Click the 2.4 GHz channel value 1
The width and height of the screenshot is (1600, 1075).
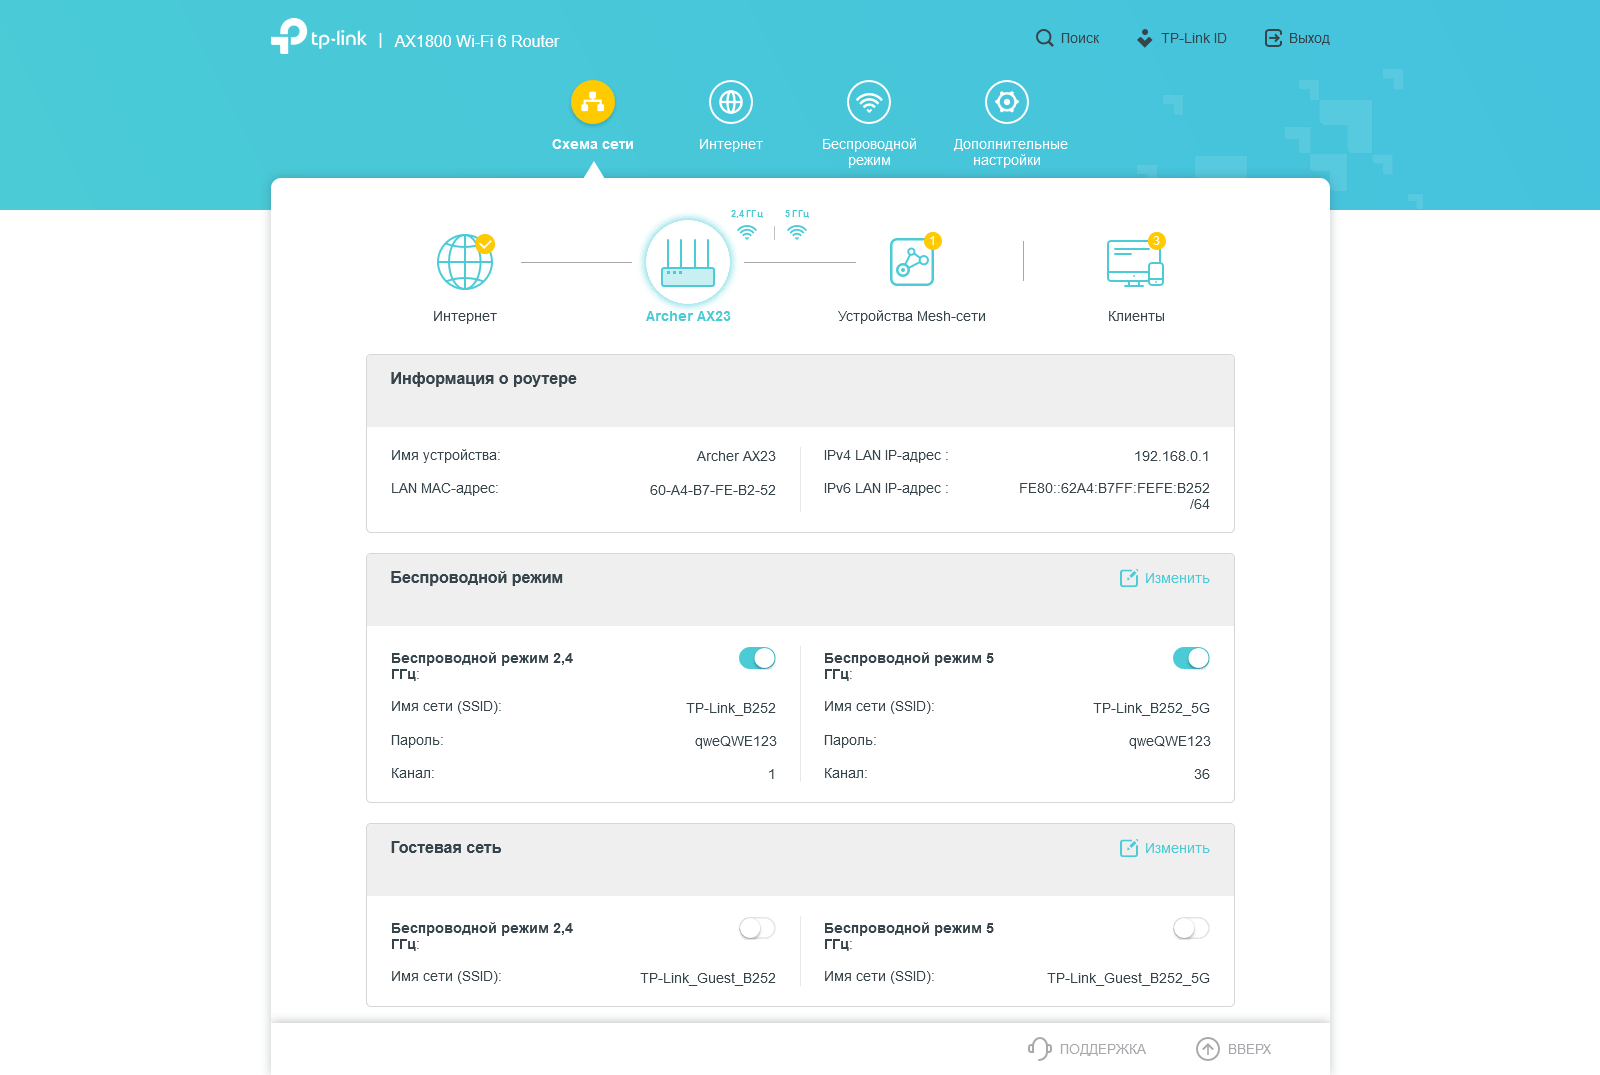(772, 774)
